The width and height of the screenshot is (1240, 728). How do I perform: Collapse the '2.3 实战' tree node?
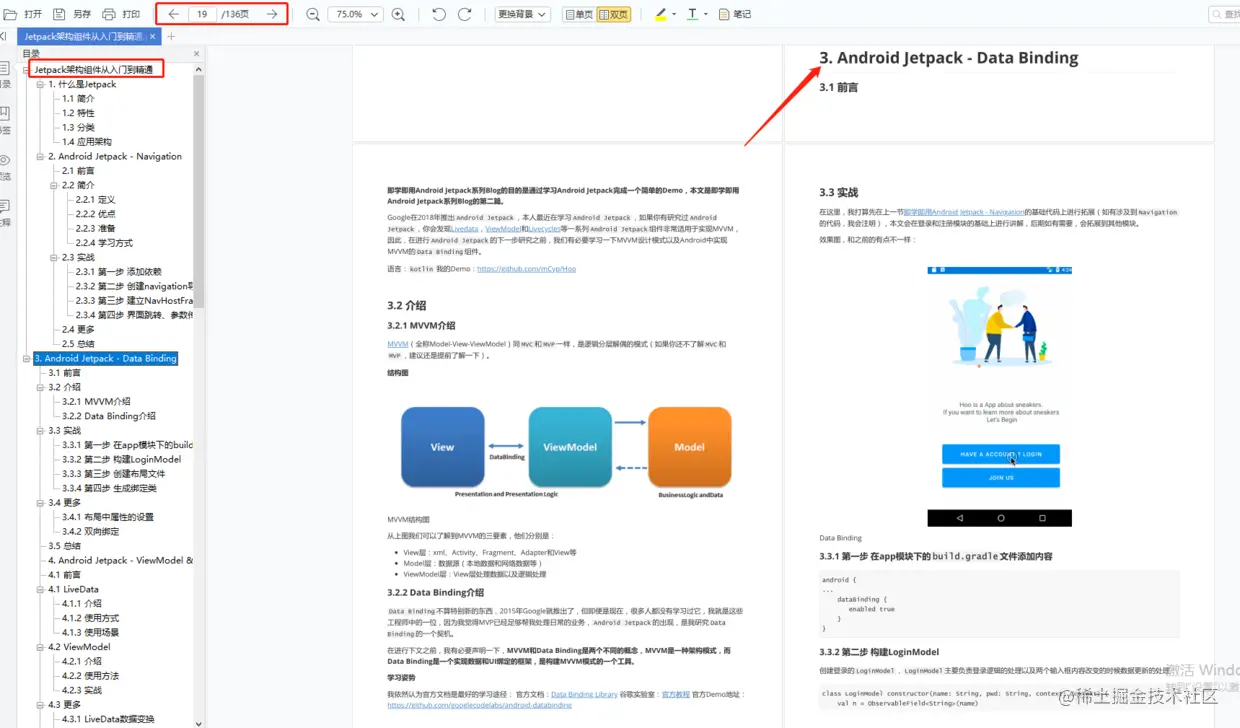tap(54, 257)
